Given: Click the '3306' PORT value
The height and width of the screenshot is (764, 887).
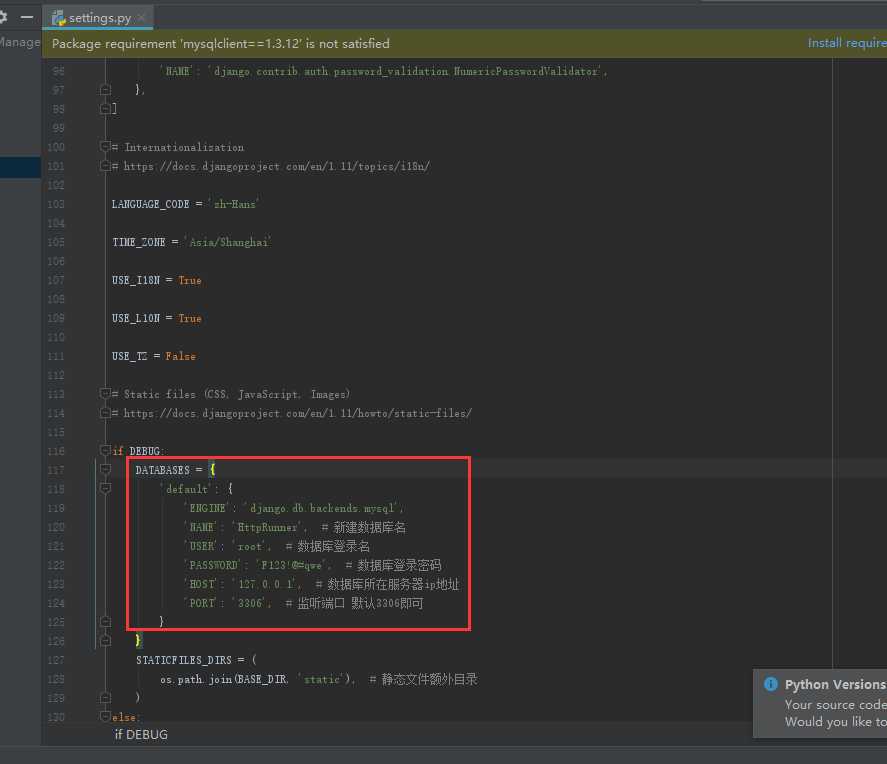Looking at the screenshot, I should [249, 603].
